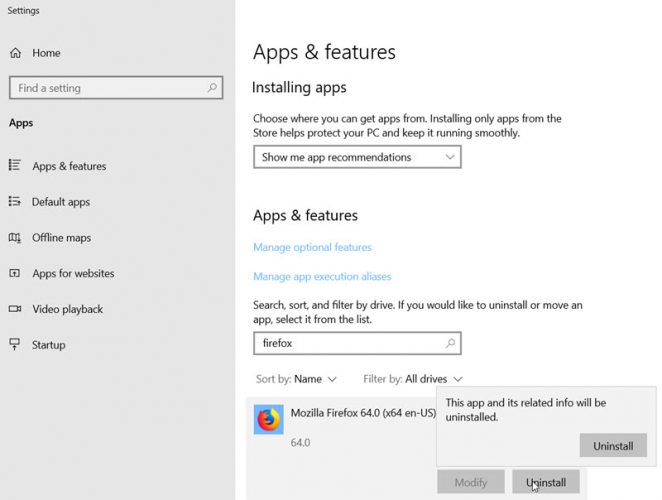
Task: Focus the Find a setting search box
Action: tap(116, 88)
